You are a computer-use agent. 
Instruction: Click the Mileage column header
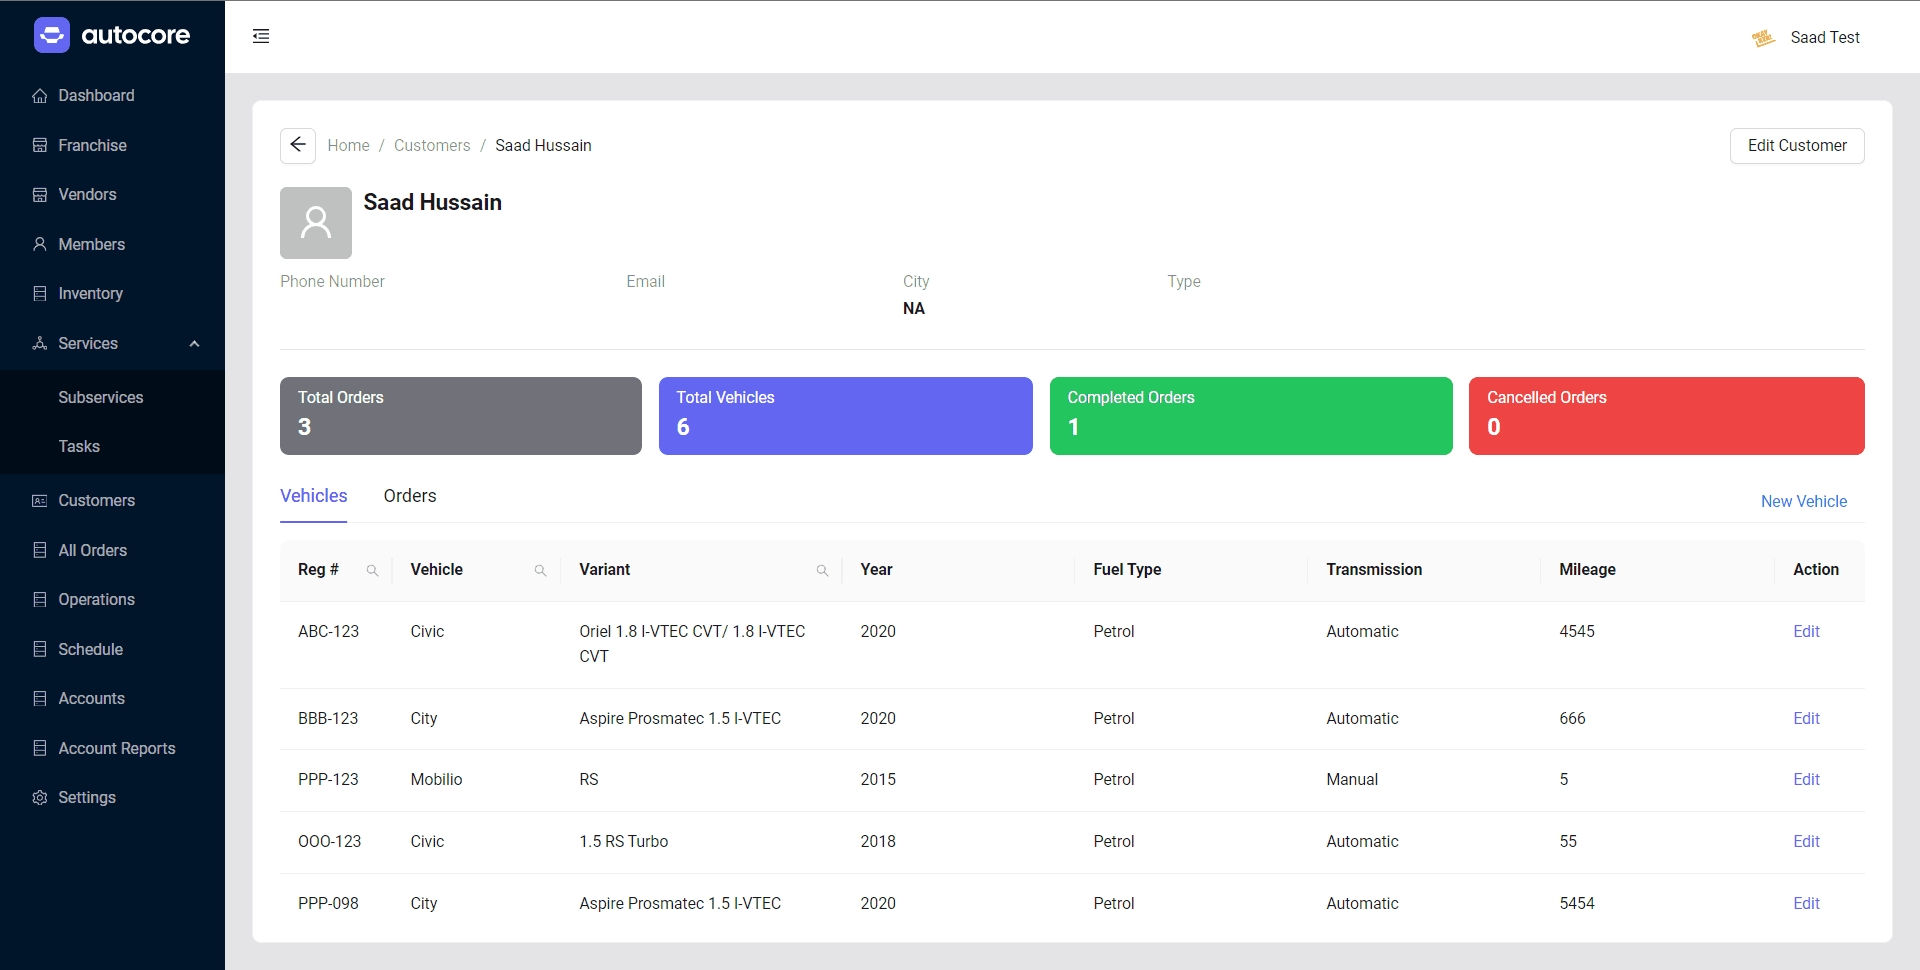pyautogui.click(x=1587, y=570)
